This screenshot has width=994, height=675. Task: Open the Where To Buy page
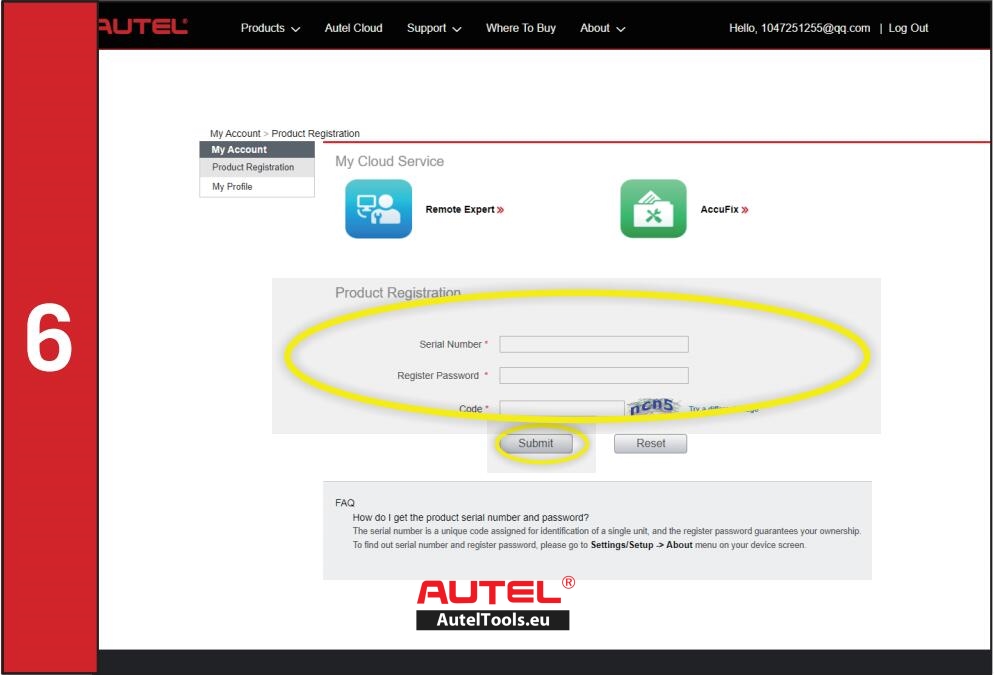click(520, 28)
